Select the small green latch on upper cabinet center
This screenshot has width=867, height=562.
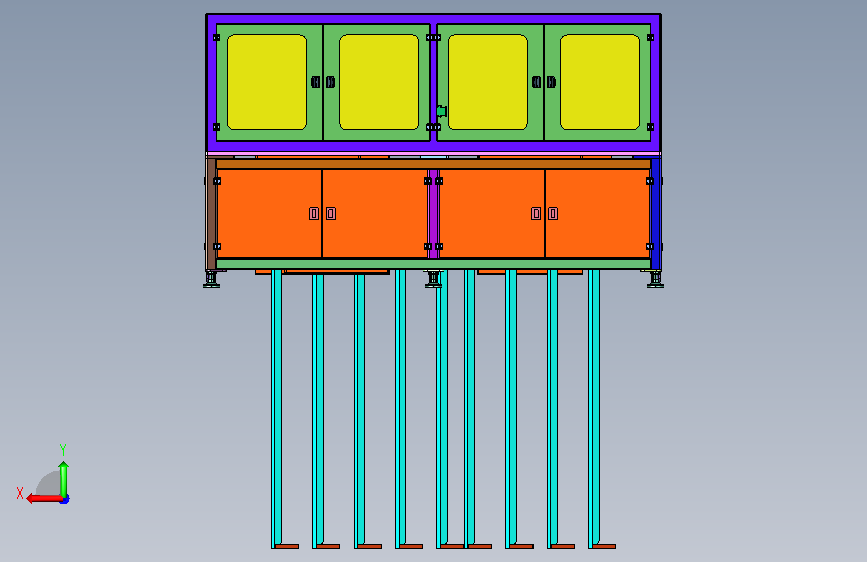pyautogui.click(x=441, y=111)
